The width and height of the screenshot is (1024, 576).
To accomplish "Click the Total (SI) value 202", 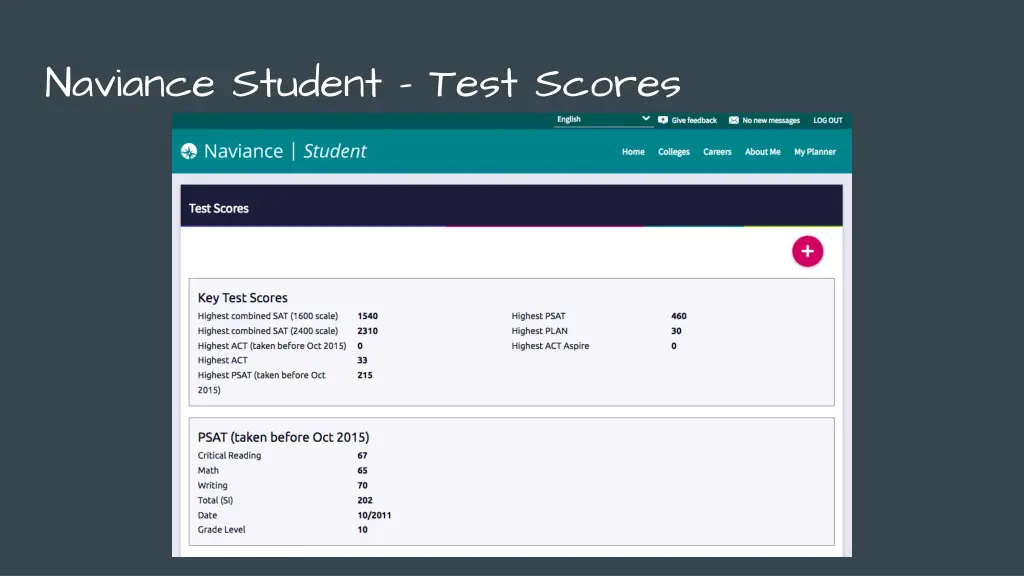I will (x=364, y=501).
